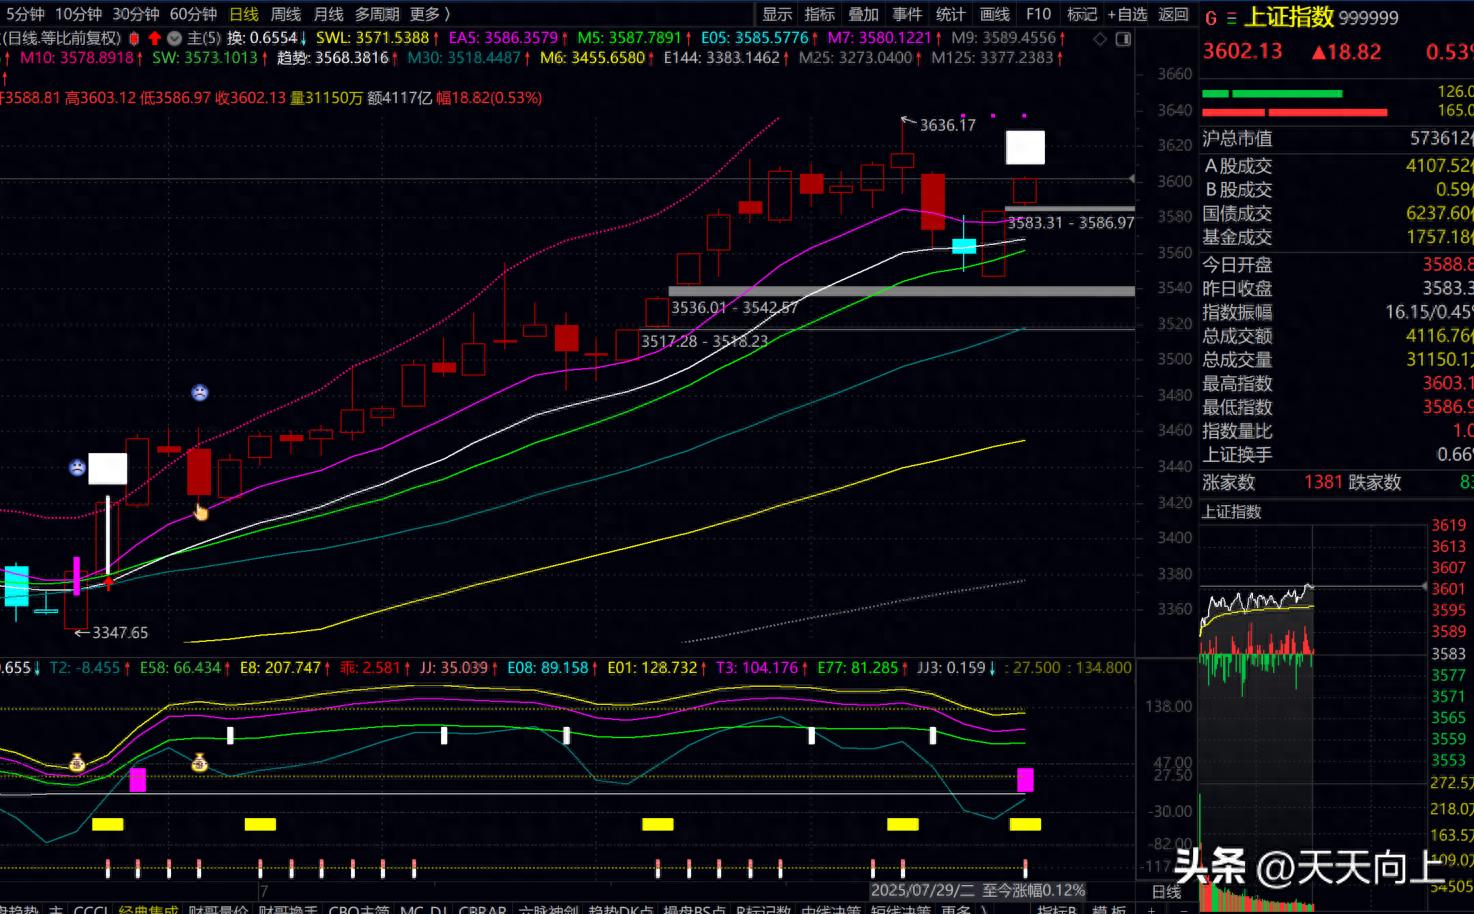The width and height of the screenshot is (1474, 914).
Task: Click the white candle top-right of chart
Action: click(1025, 148)
